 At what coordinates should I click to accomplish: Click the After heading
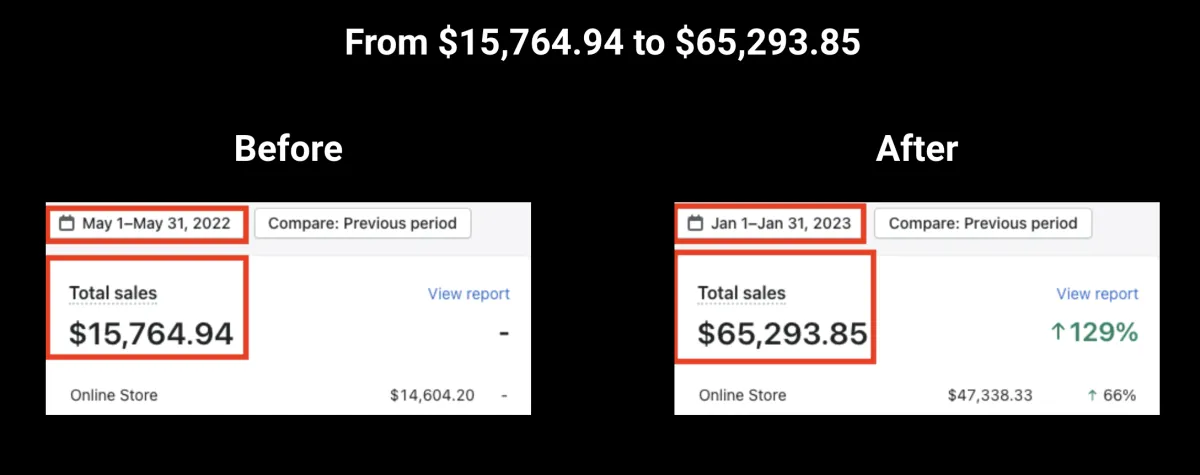click(x=917, y=149)
